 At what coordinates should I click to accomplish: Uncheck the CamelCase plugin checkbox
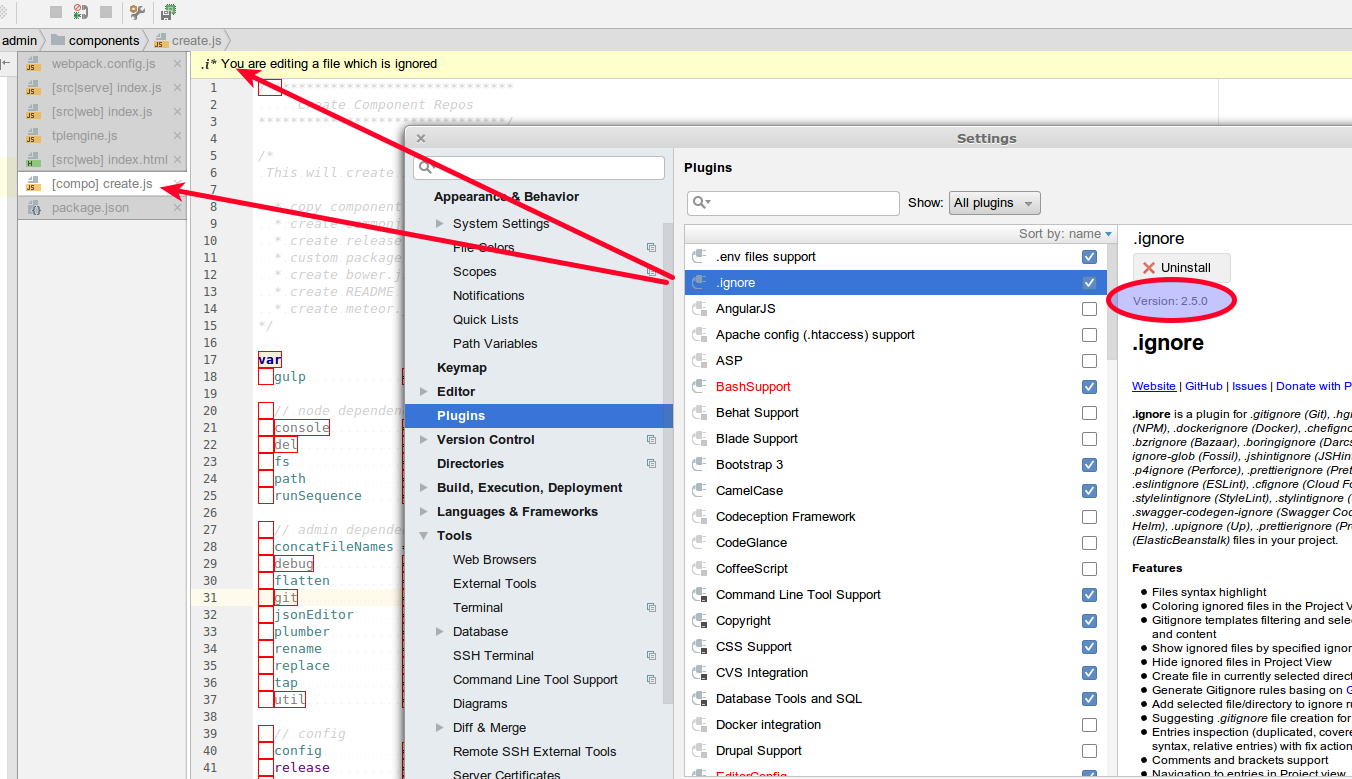click(1089, 491)
